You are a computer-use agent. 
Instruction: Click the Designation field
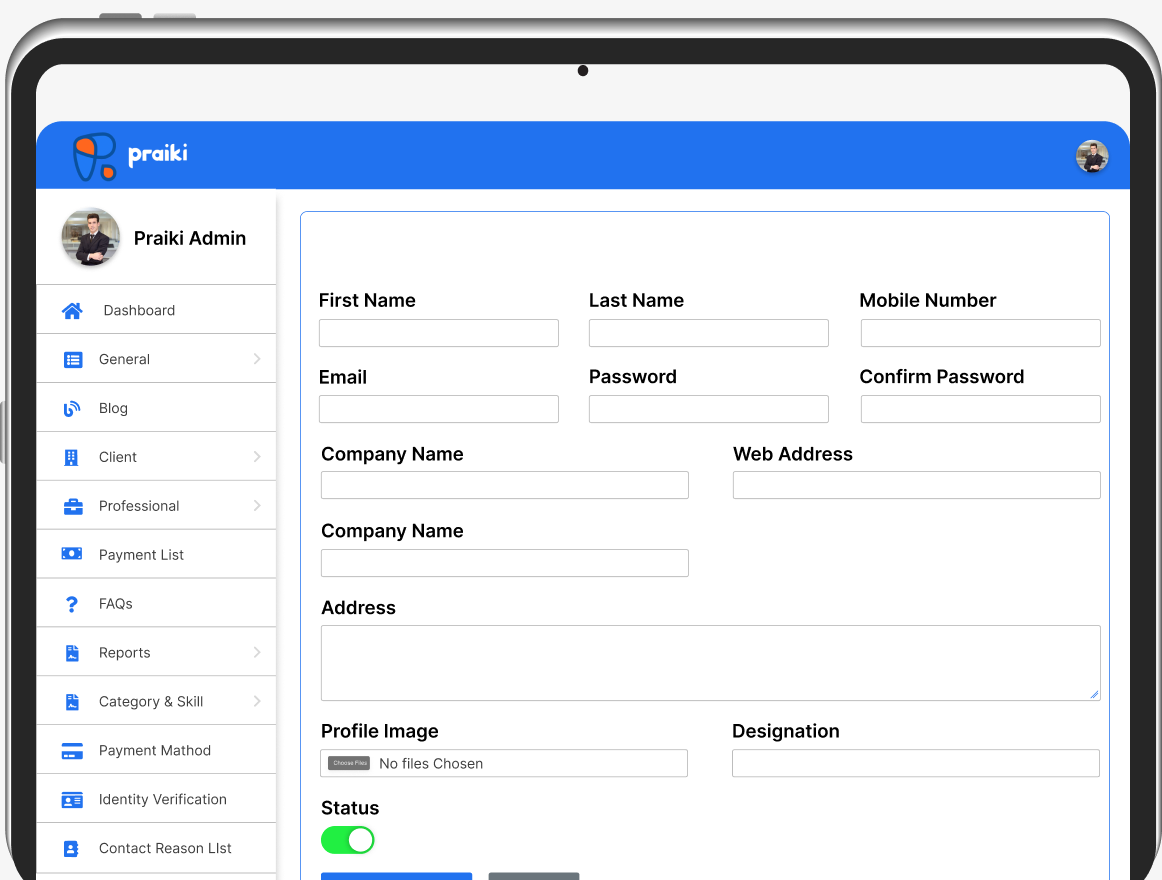click(x=916, y=763)
